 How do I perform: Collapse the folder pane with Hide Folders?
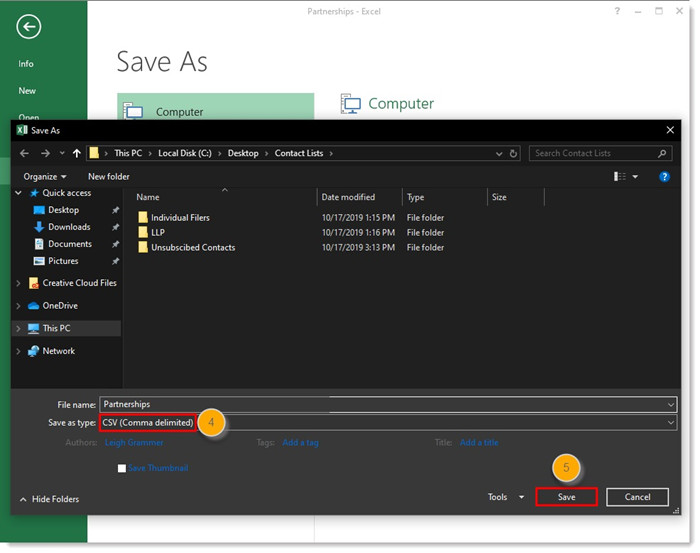(49, 499)
